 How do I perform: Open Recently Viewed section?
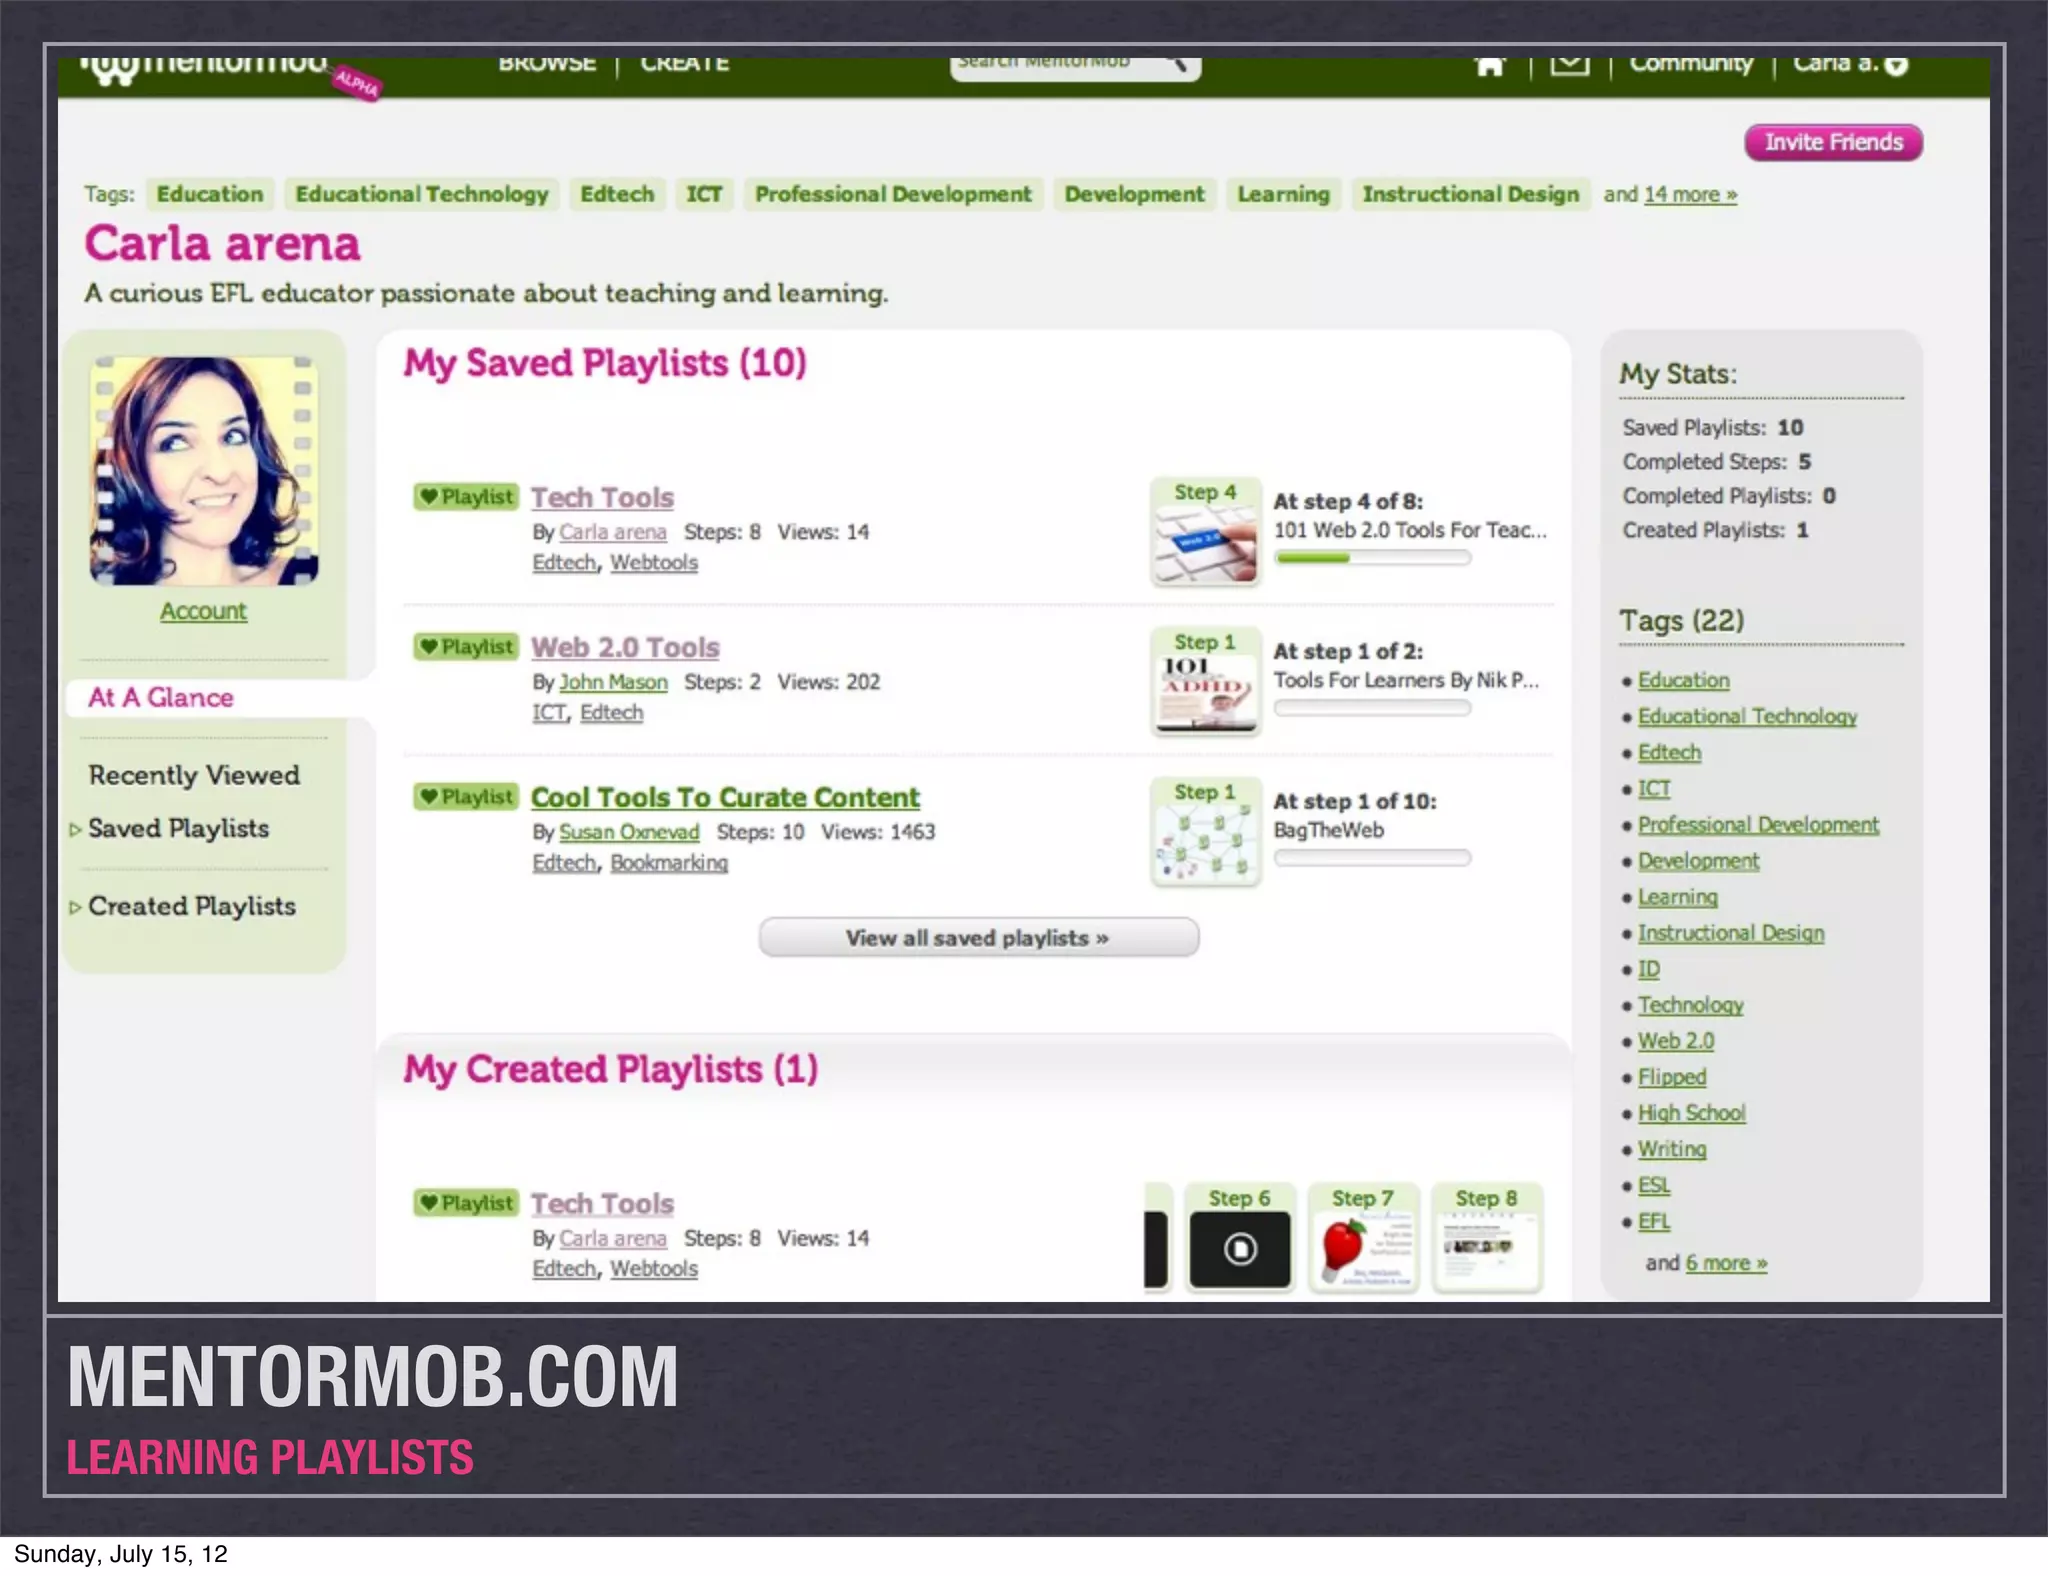click(194, 775)
